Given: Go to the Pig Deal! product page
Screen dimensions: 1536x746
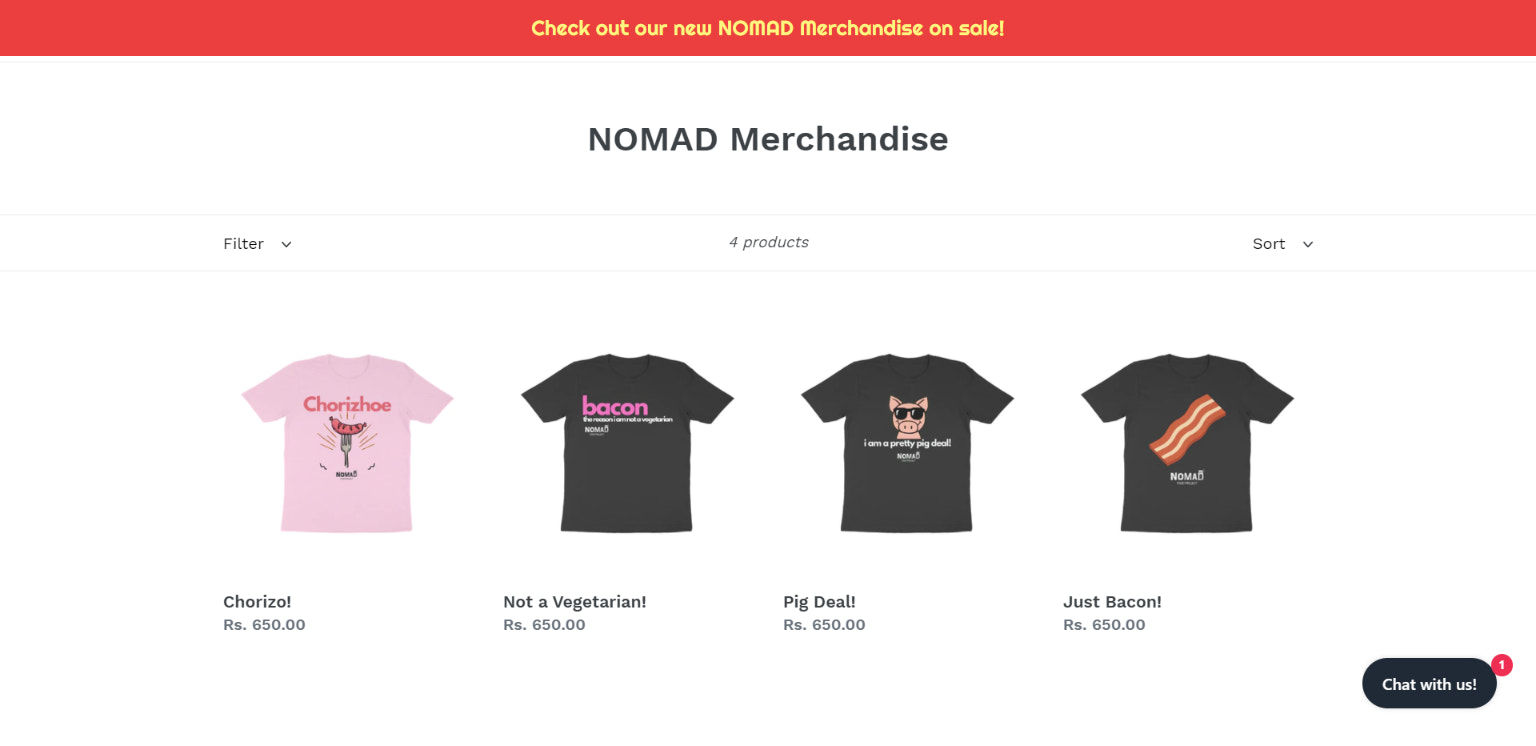Looking at the screenshot, I should [819, 602].
